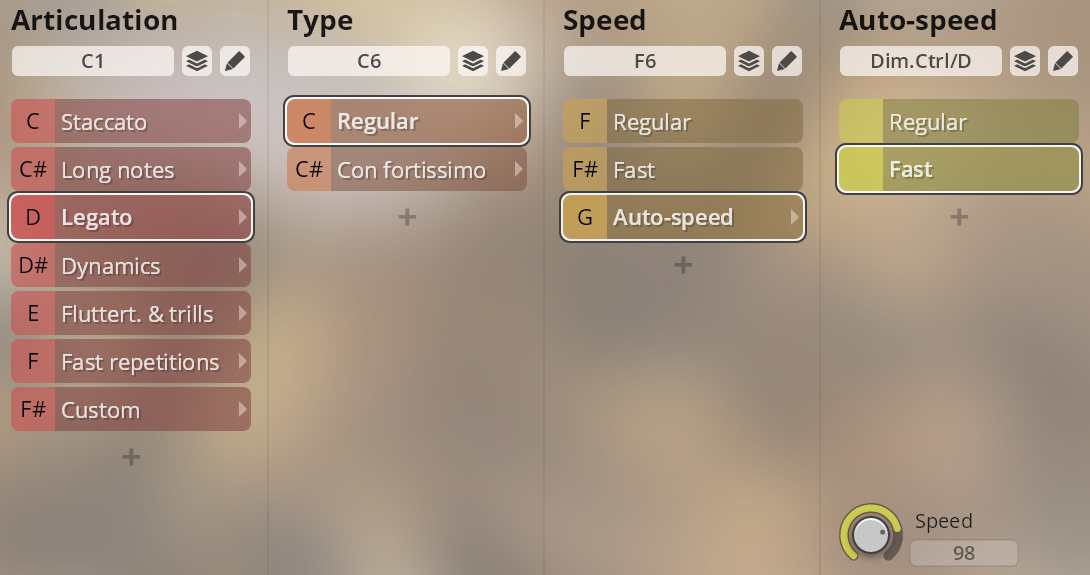1090x575 pixels.
Task: Open the Auto-speed submenu arrow in Speed
Action: tap(794, 218)
